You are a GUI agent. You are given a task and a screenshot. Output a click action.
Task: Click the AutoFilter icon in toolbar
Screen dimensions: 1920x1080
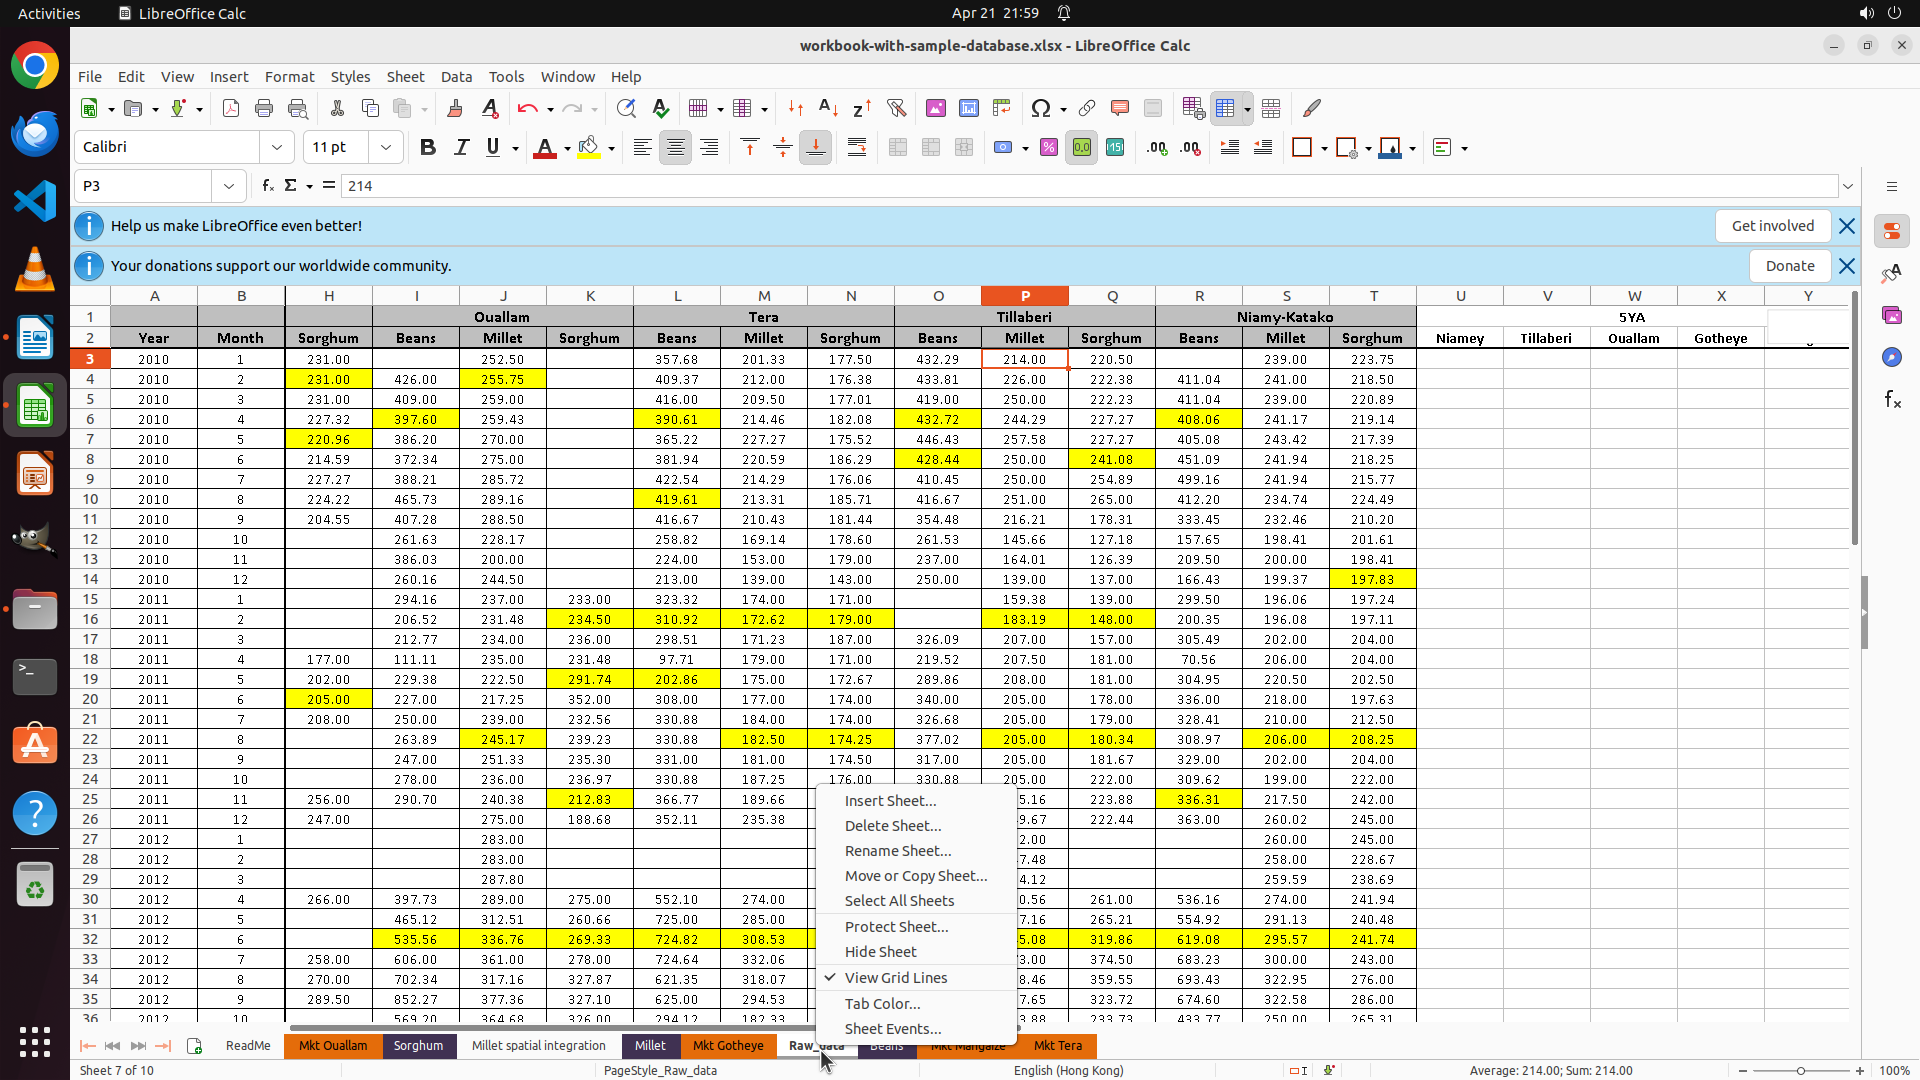(896, 108)
